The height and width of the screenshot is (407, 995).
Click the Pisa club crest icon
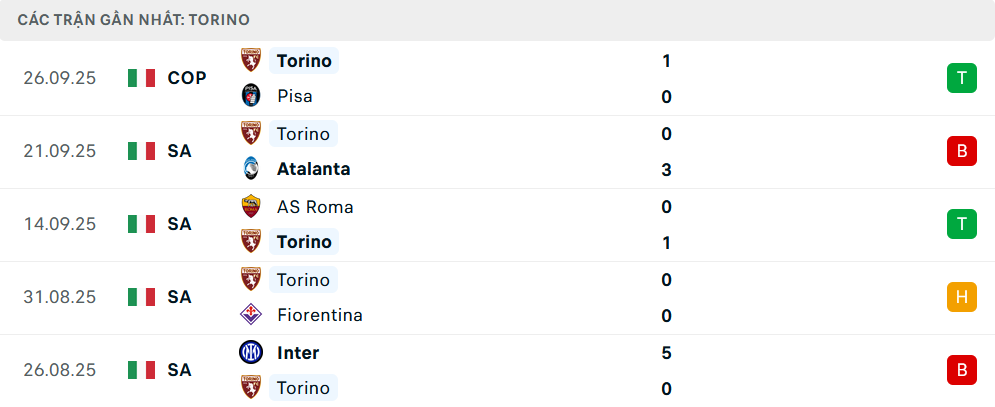pos(250,97)
